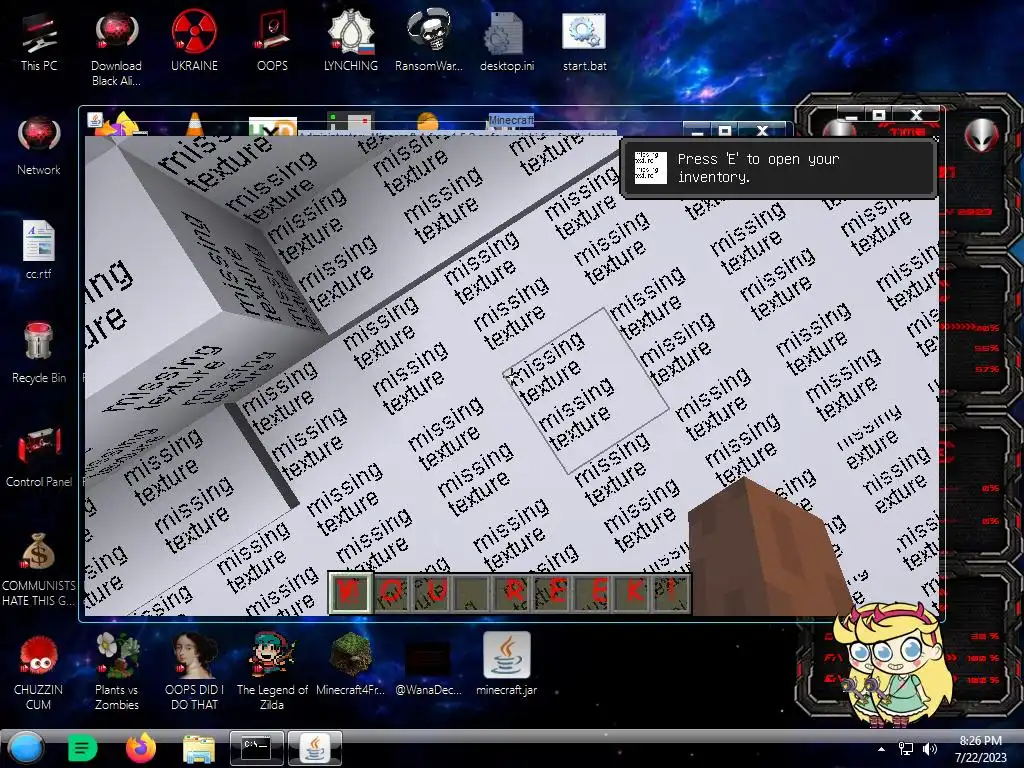Launch Firefox from the taskbar
Viewport: 1024px width, 768px height.
(141, 748)
